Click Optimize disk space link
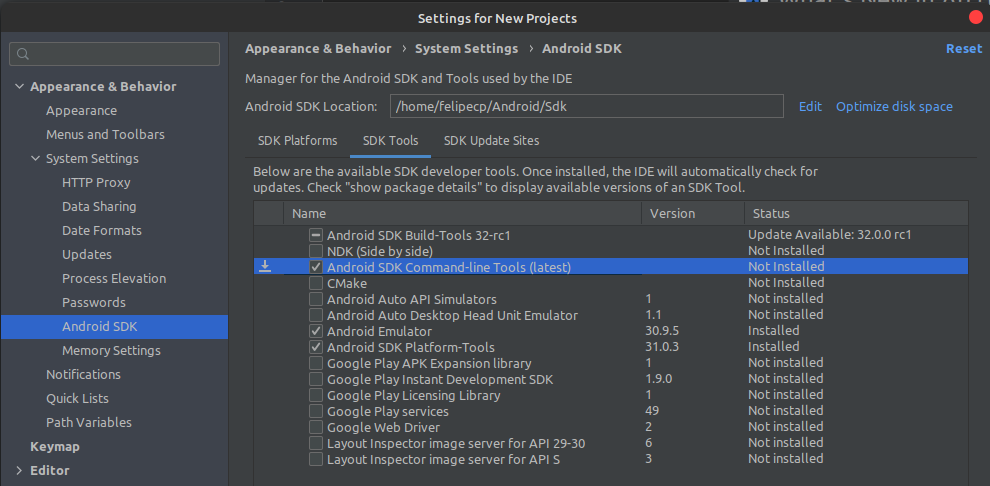Image resolution: width=990 pixels, height=486 pixels. pyautogui.click(x=894, y=107)
